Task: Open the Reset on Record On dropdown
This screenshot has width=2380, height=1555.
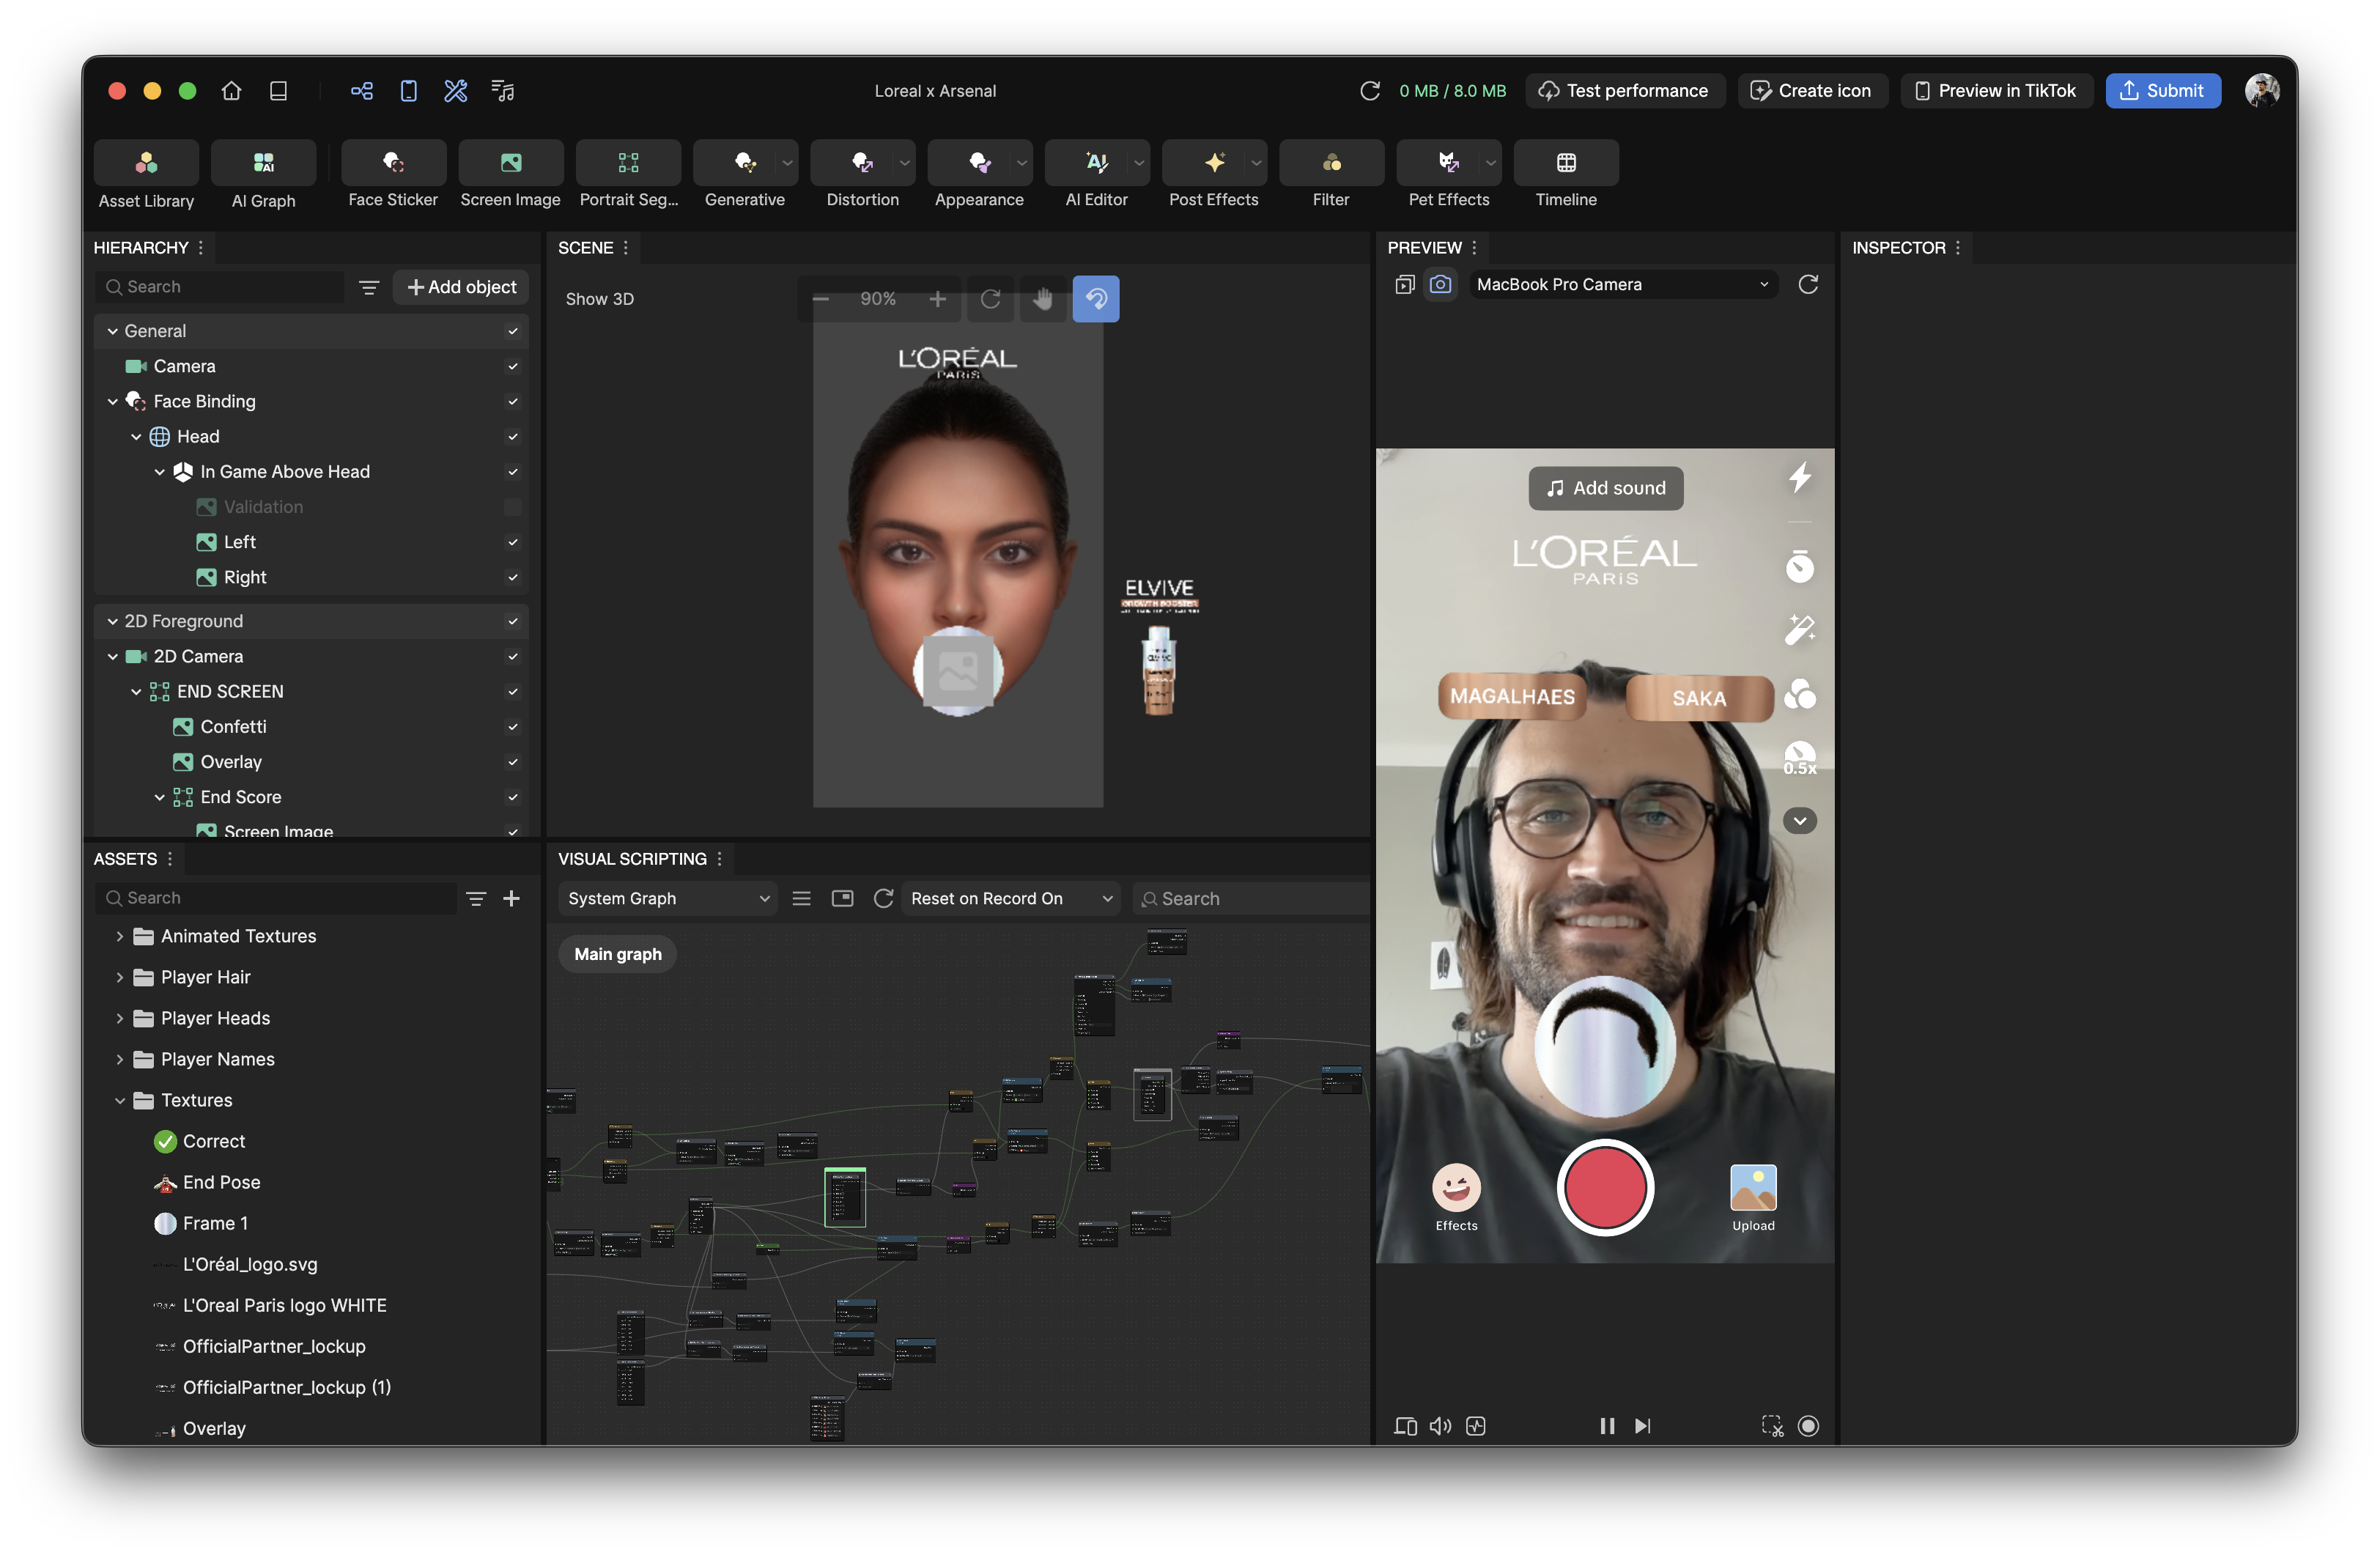Action: tap(1010, 898)
